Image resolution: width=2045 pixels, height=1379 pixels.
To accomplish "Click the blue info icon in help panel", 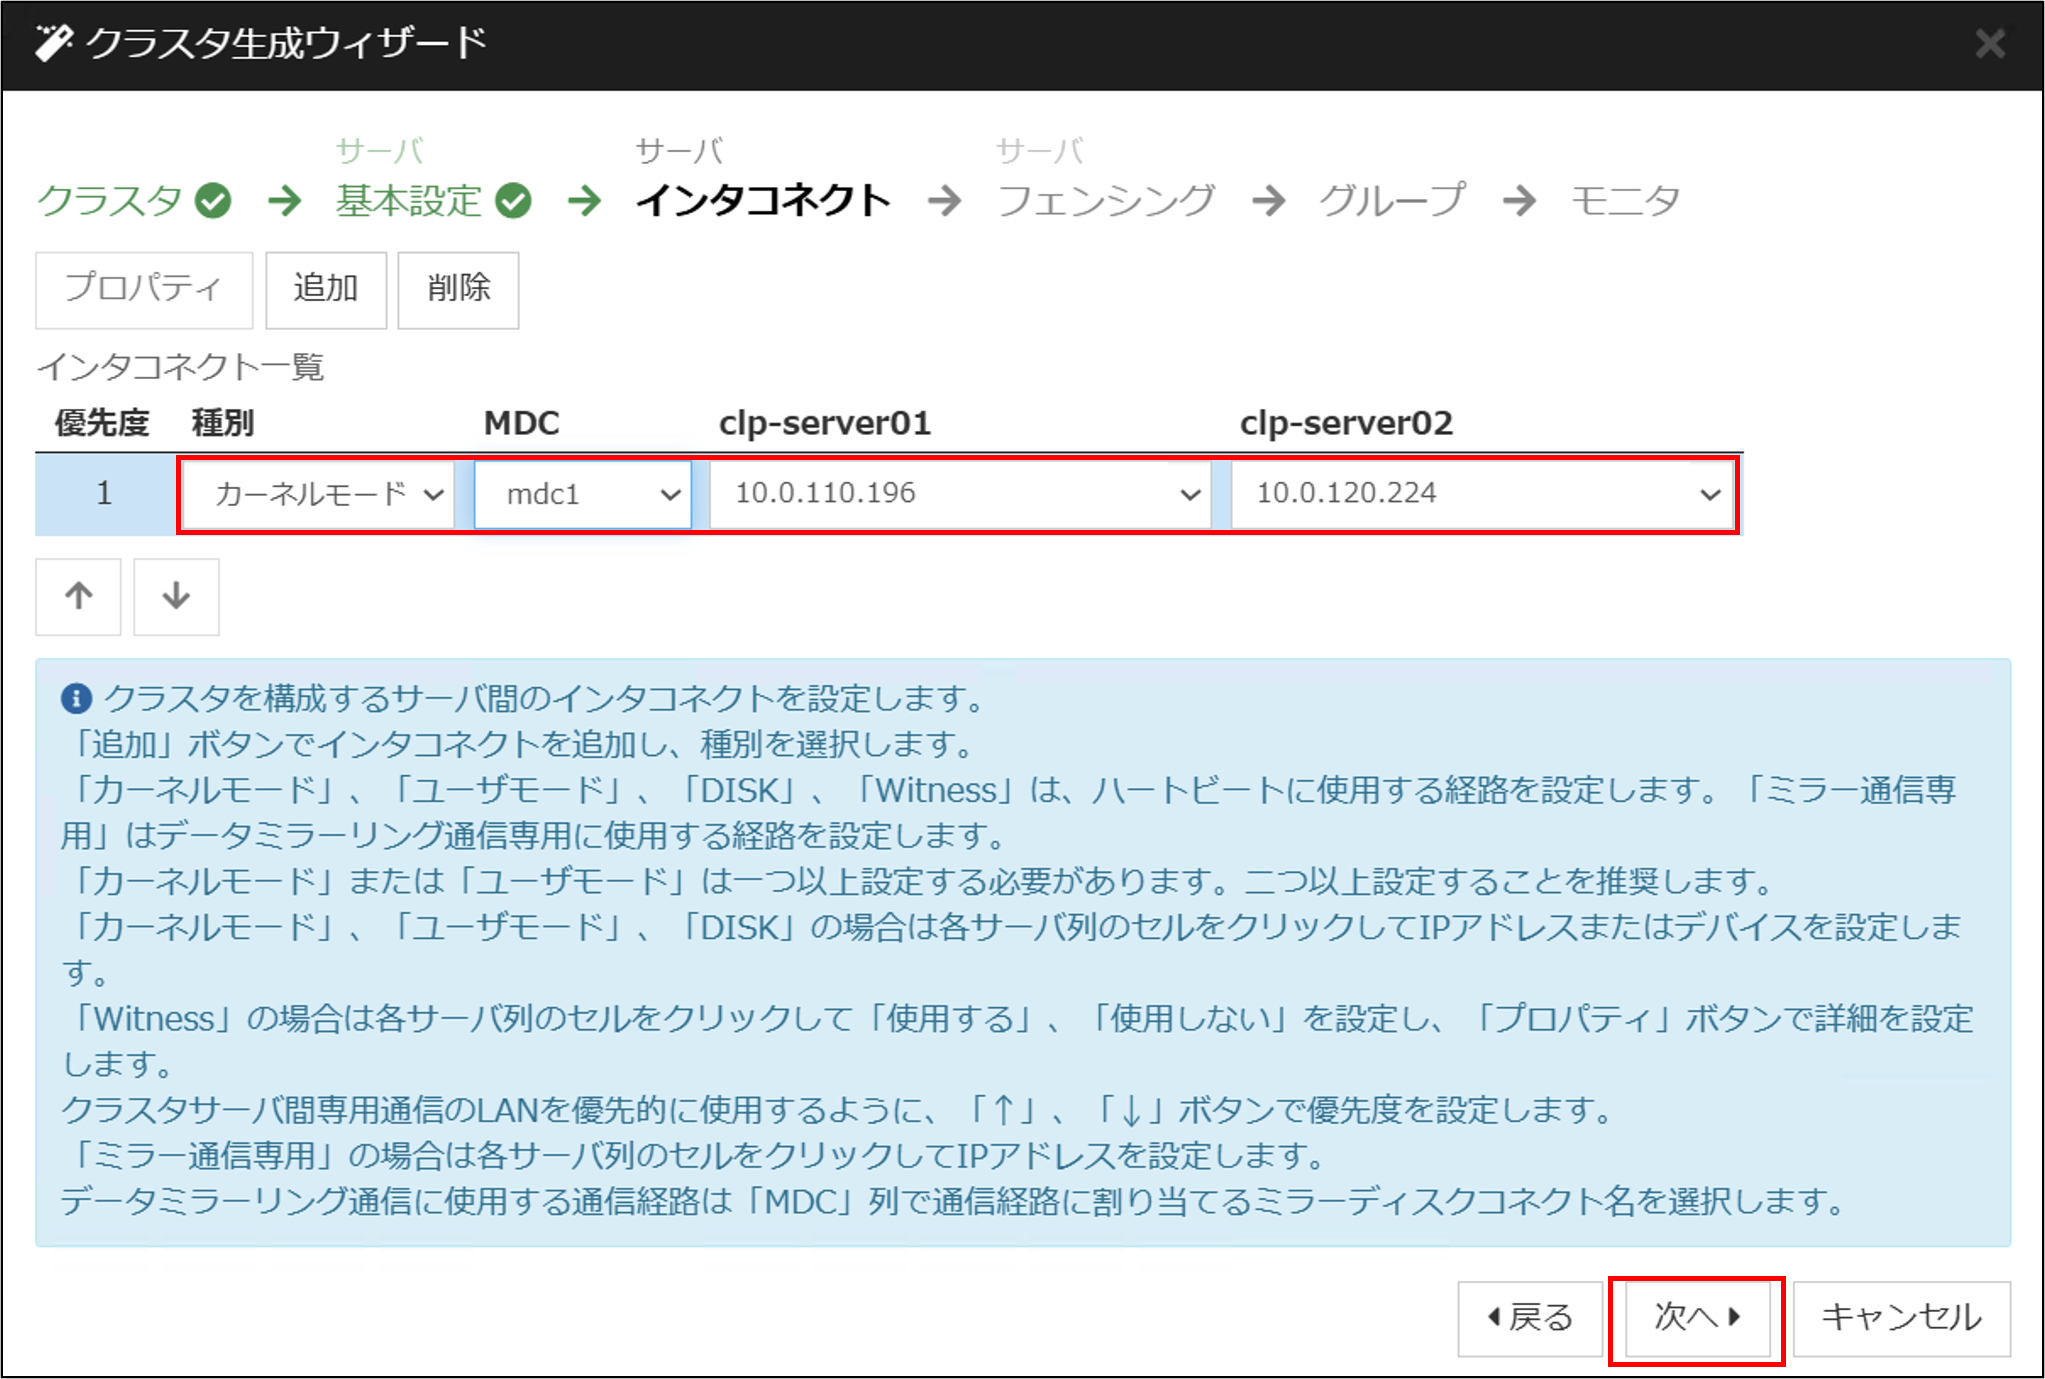I will click(x=76, y=699).
